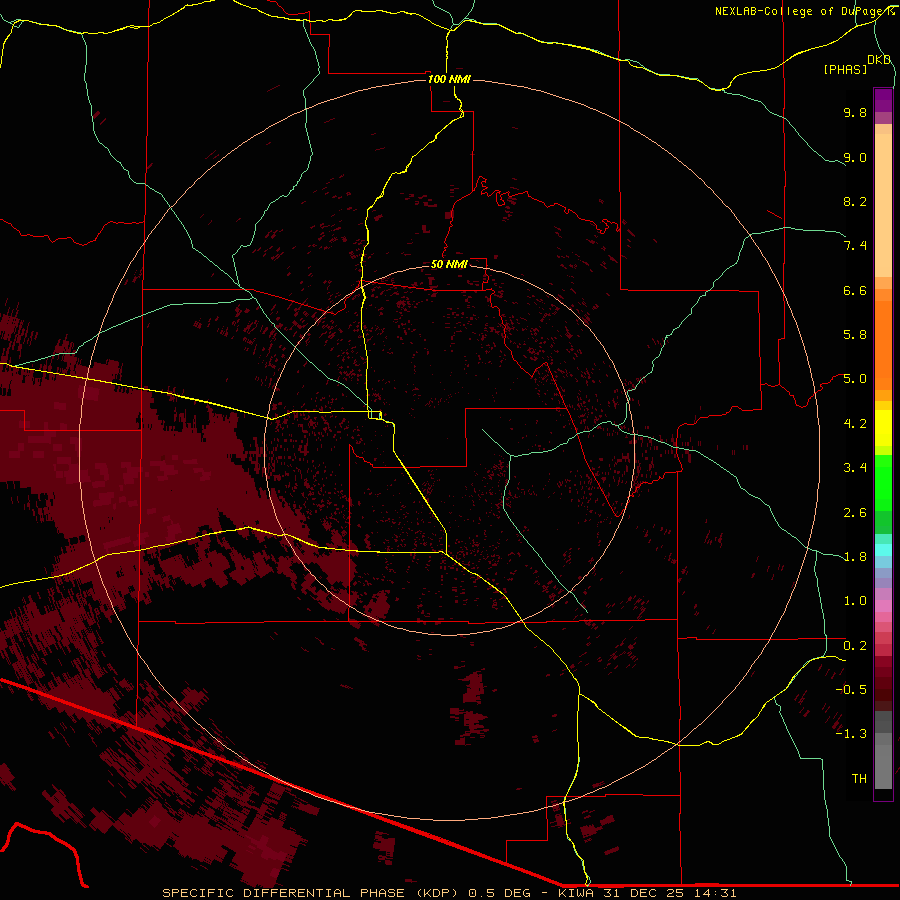Click the 5.0 value on color scale

(855, 379)
